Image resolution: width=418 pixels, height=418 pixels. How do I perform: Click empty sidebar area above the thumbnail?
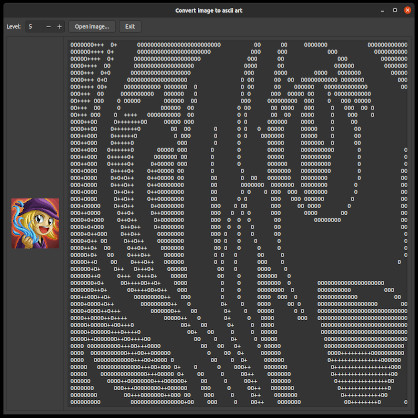pyautogui.click(x=35, y=117)
